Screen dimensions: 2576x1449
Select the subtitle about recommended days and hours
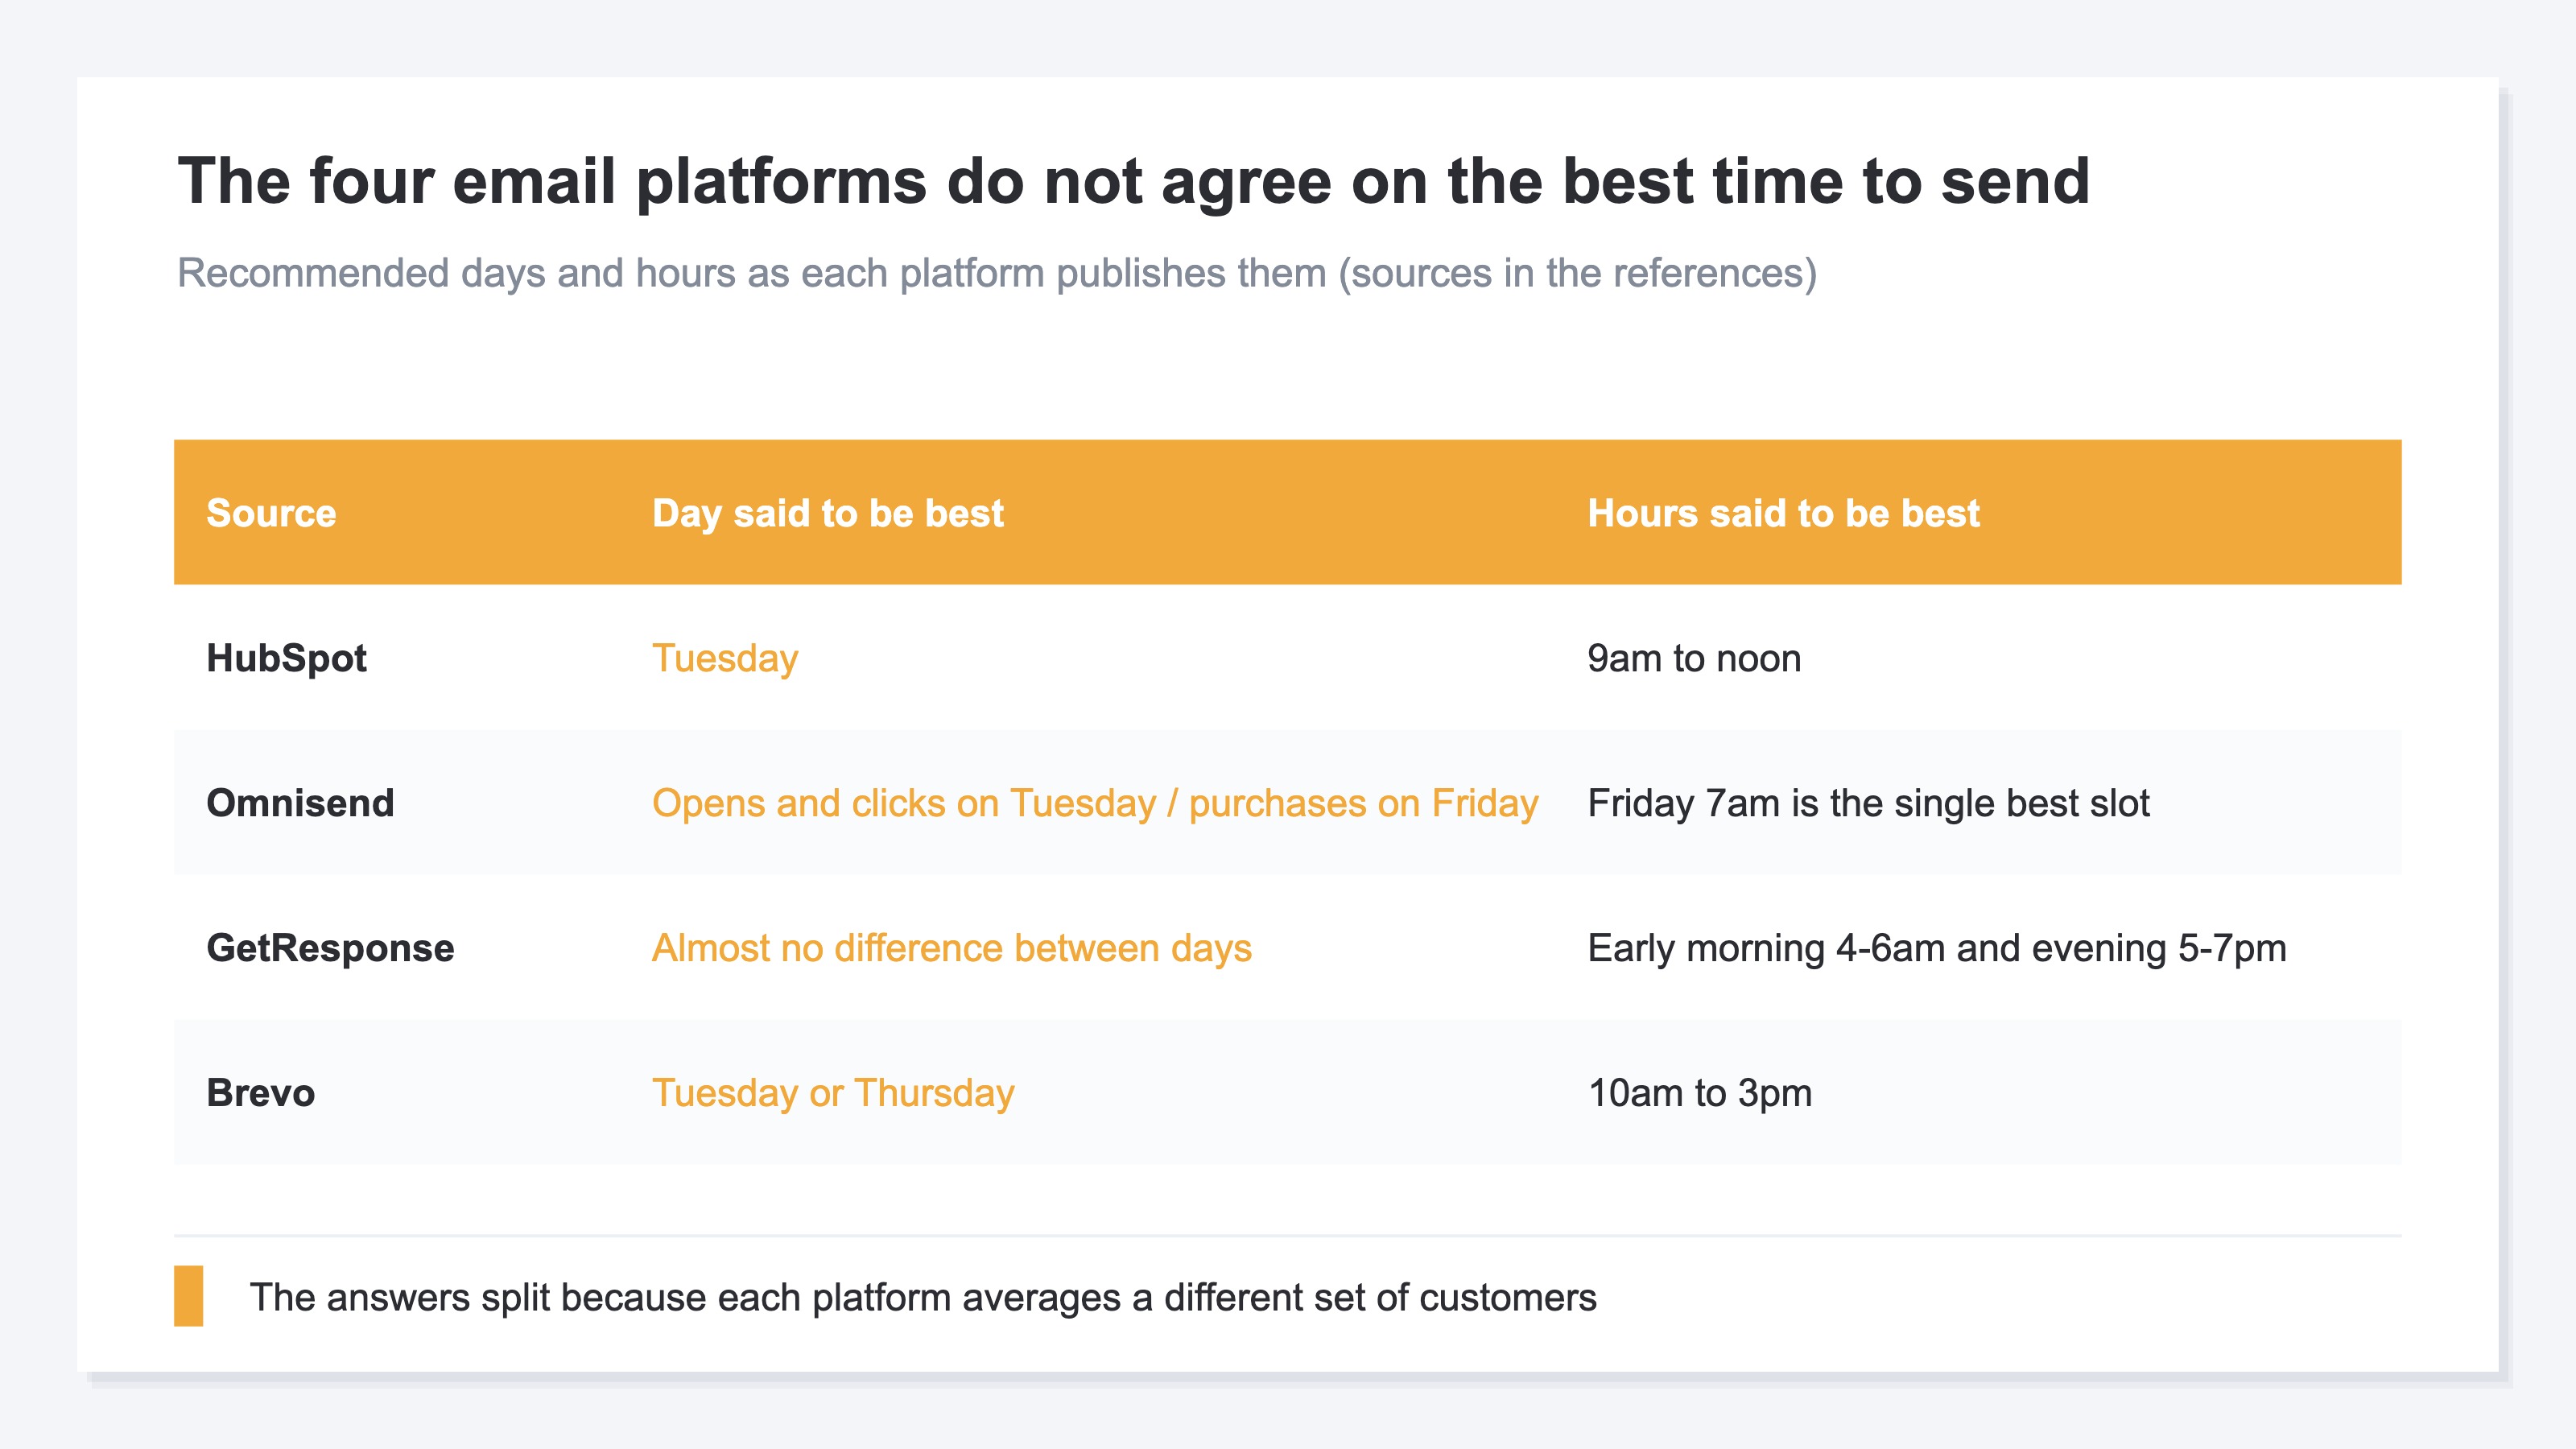[x=997, y=273]
